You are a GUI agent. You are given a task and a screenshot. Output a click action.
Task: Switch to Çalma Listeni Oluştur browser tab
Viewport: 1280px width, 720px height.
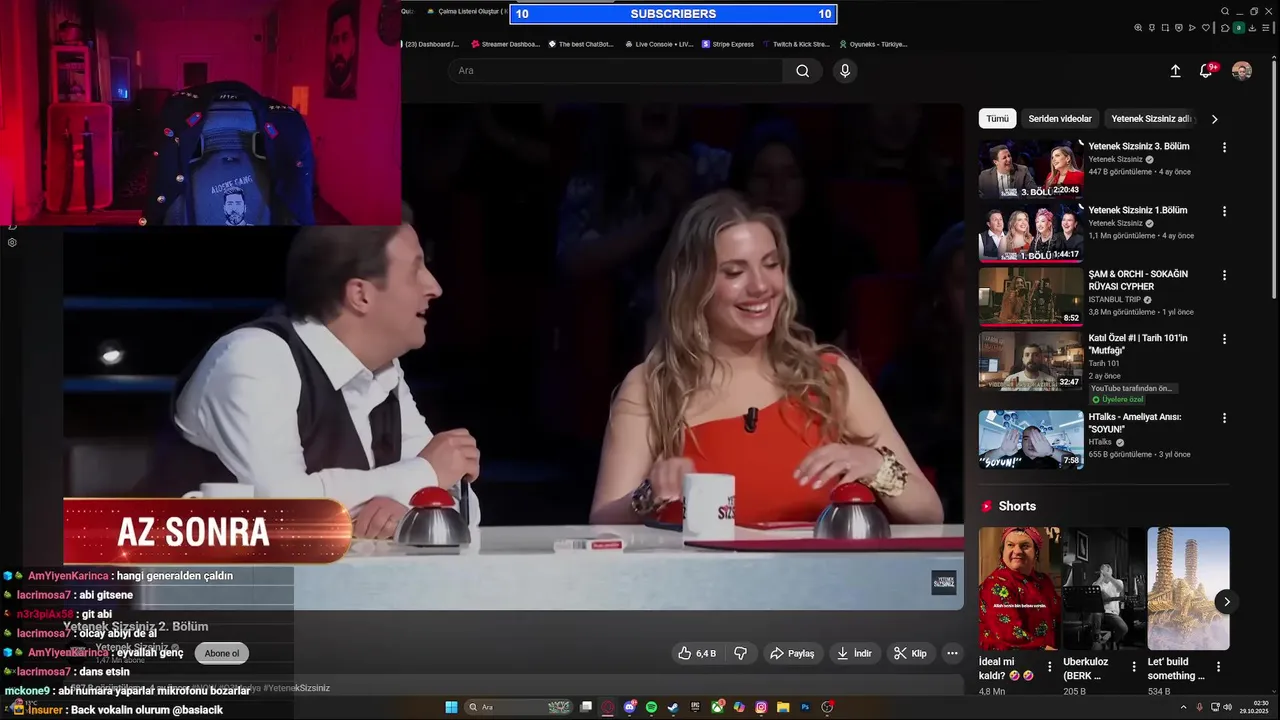(467, 11)
